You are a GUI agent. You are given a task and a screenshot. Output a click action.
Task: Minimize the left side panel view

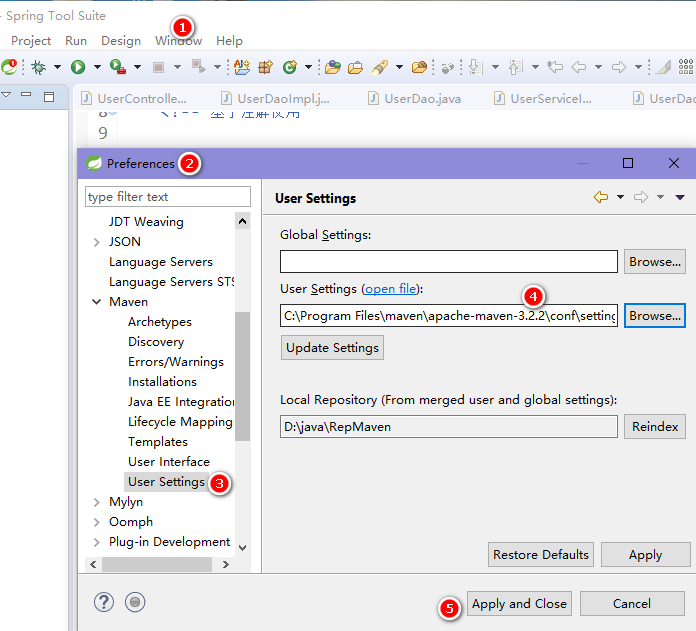[x=26, y=94]
